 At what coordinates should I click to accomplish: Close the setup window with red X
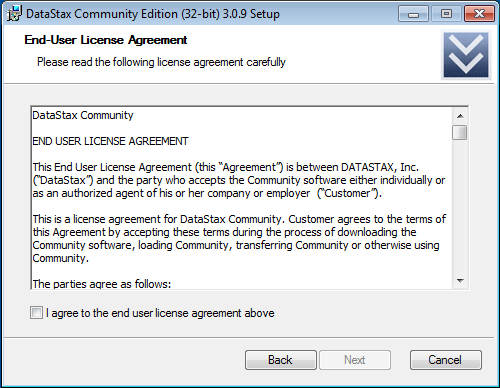coord(479,14)
